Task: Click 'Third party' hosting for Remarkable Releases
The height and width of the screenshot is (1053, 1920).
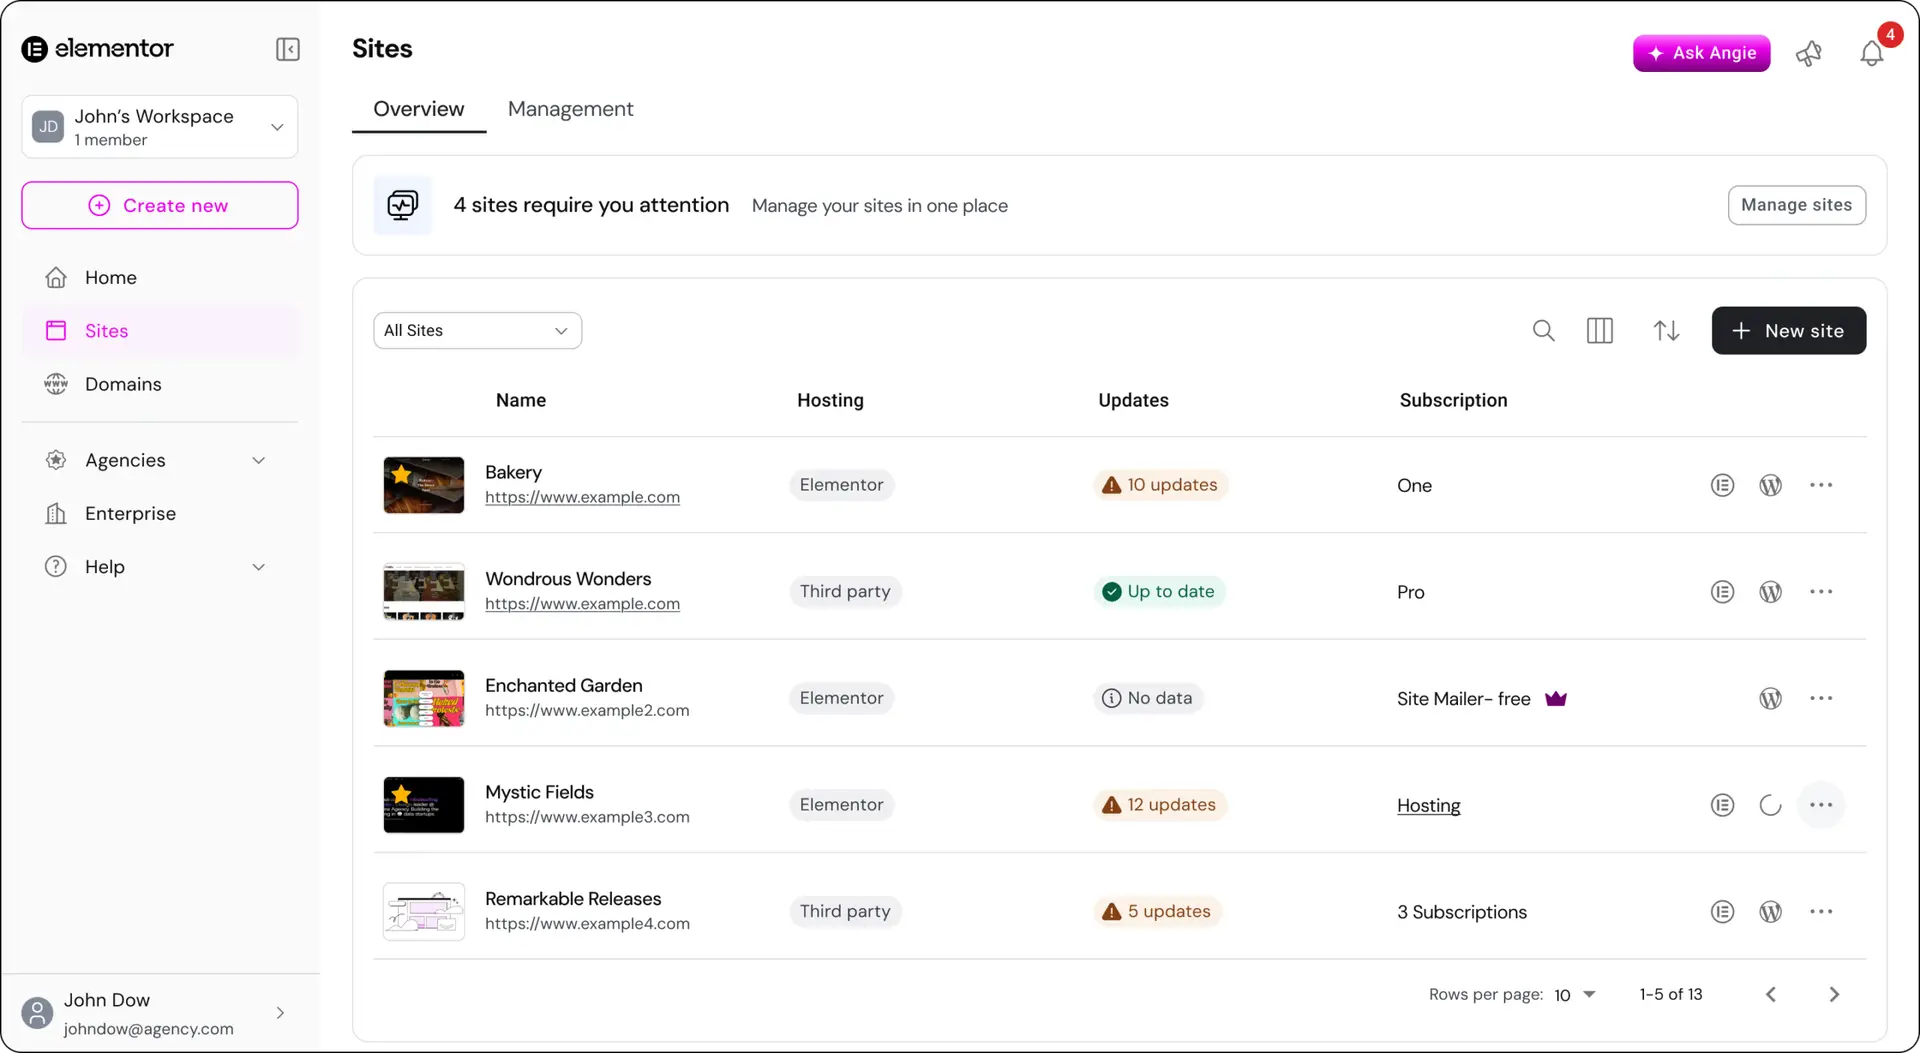Action: (x=845, y=912)
